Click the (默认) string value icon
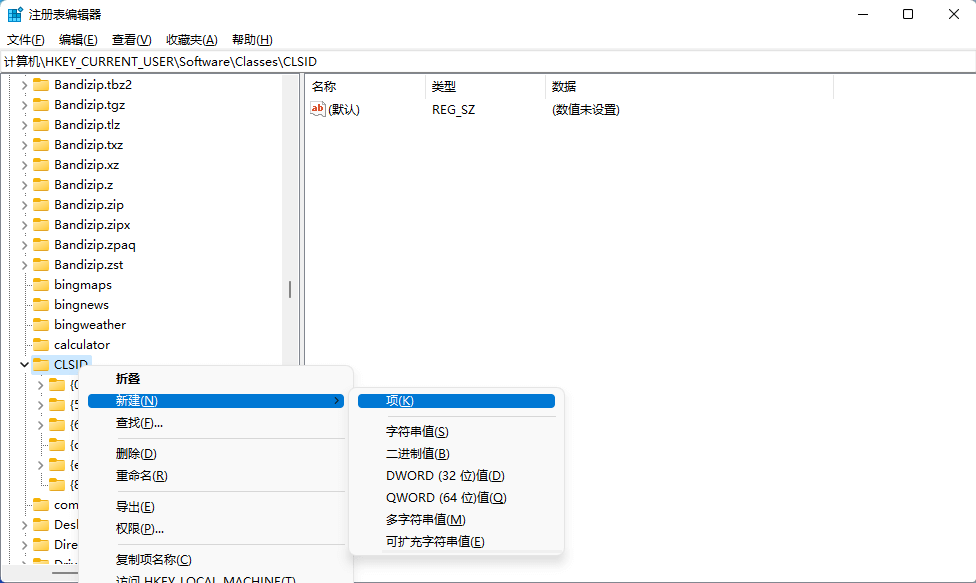Viewport: 976px width, 583px height. pos(318,109)
